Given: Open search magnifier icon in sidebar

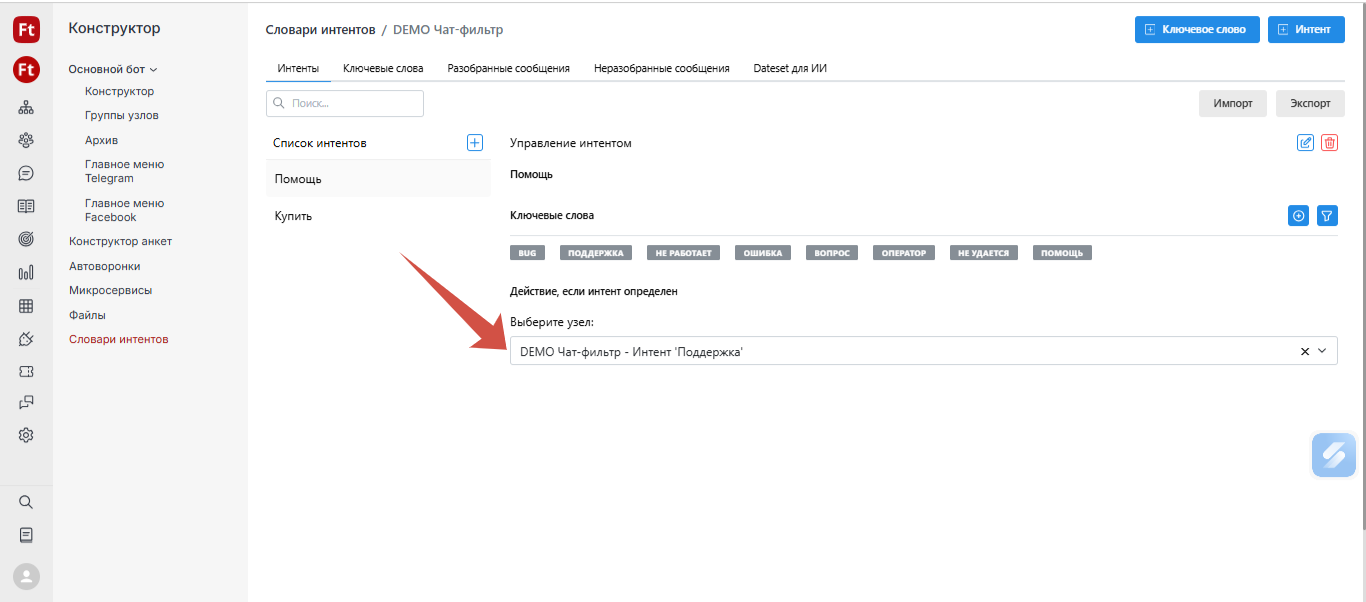Looking at the screenshot, I should pos(26,502).
